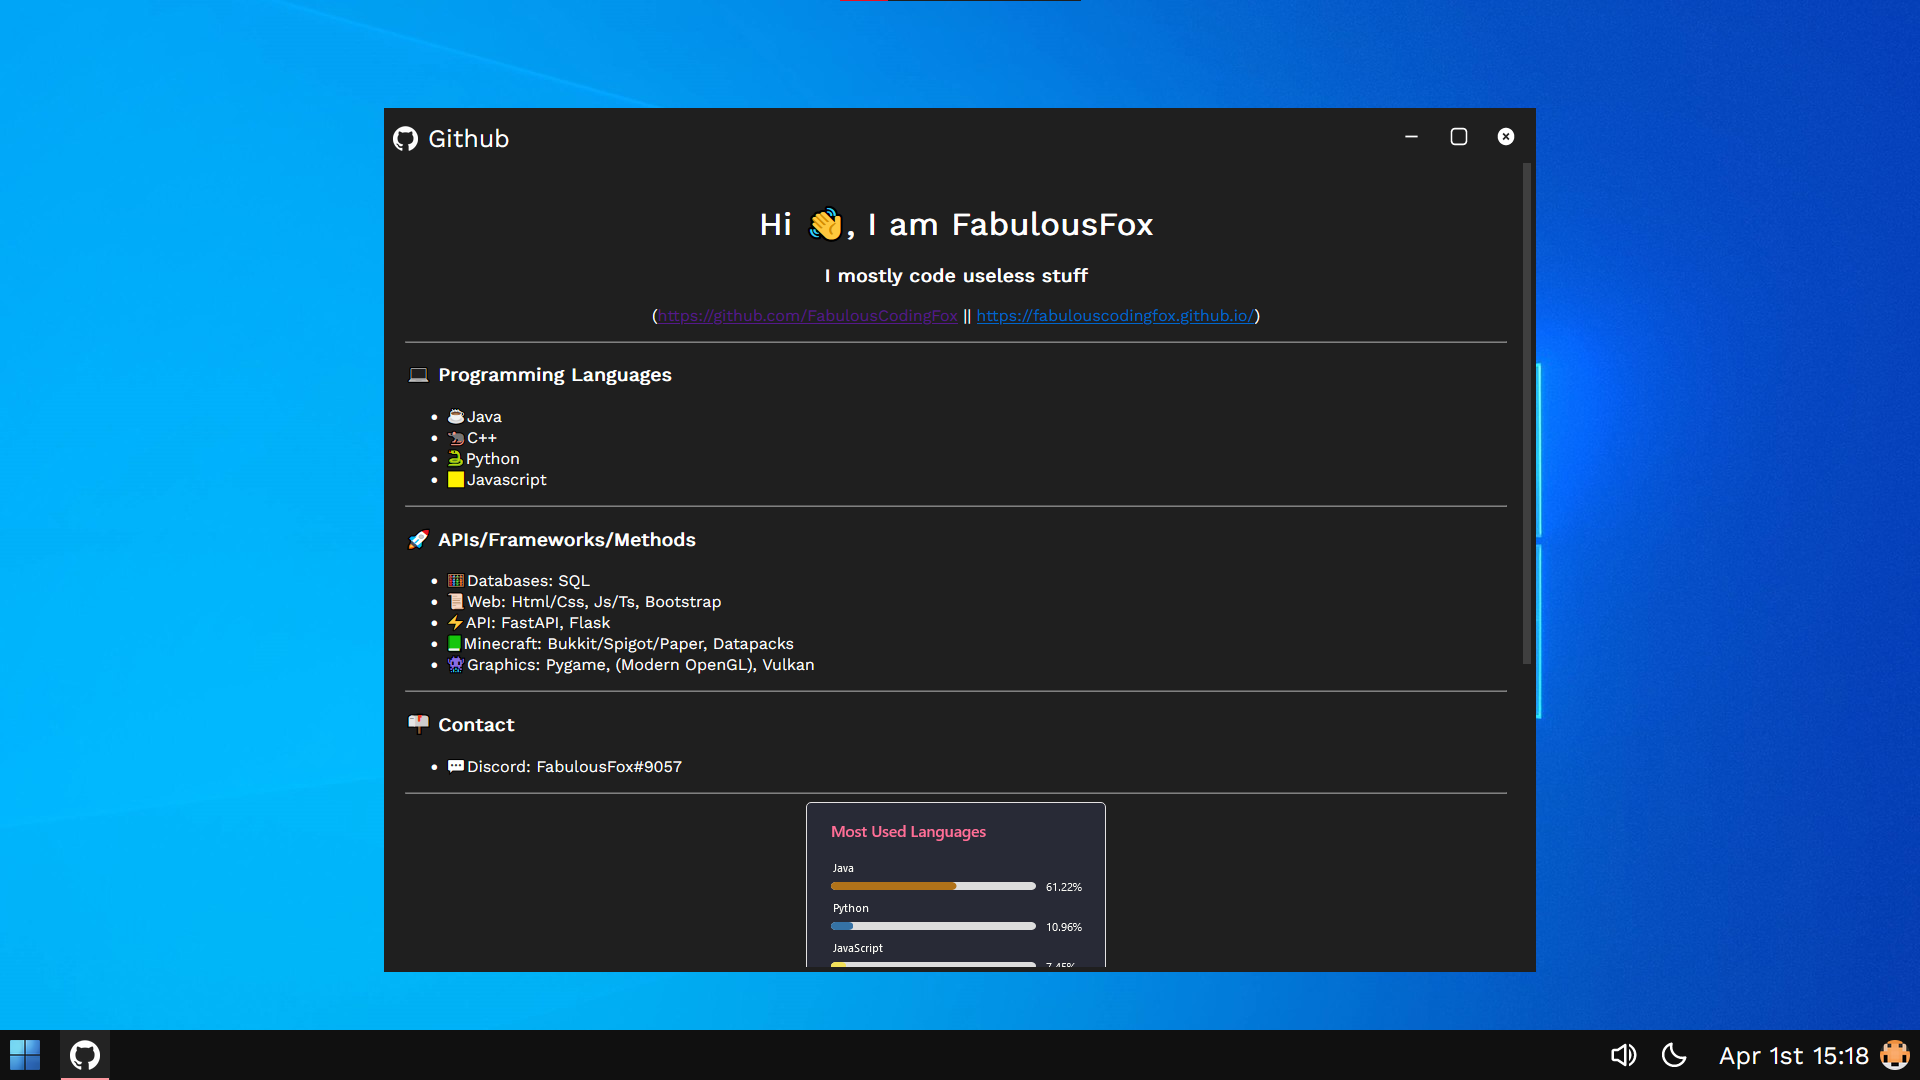Open the Windows start menu icon
Screen dimensions: 1920x1080
coord(25,1055)
